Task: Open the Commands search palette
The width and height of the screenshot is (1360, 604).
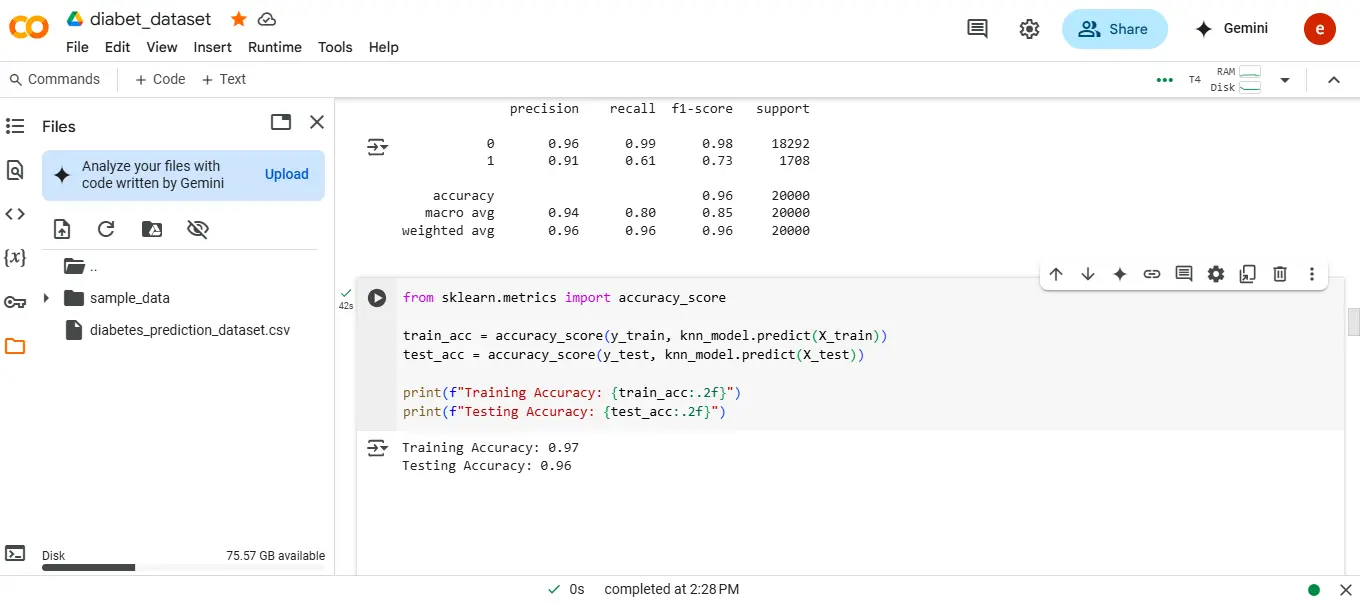Action: [x=55, y=79]
